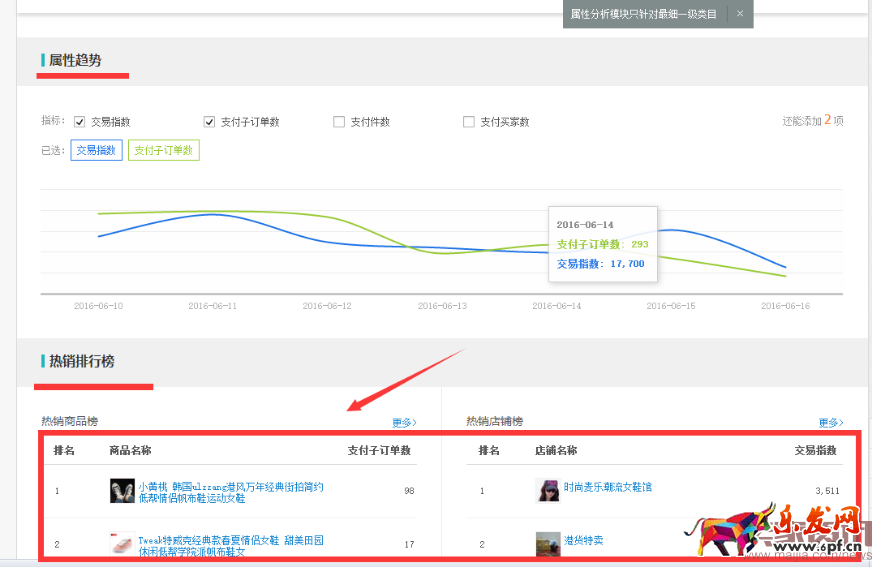Open the Tweak canvas shoes product thumbnail

pyautogui.click(x=122, y=545)
